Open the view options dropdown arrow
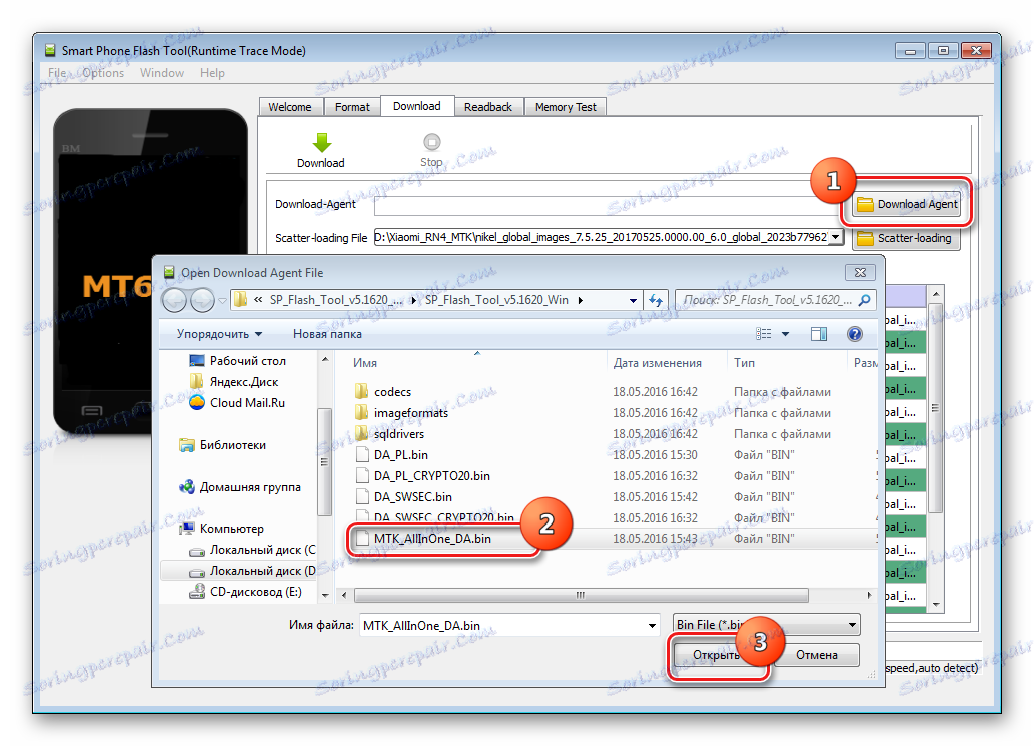 tap(785, 334)
